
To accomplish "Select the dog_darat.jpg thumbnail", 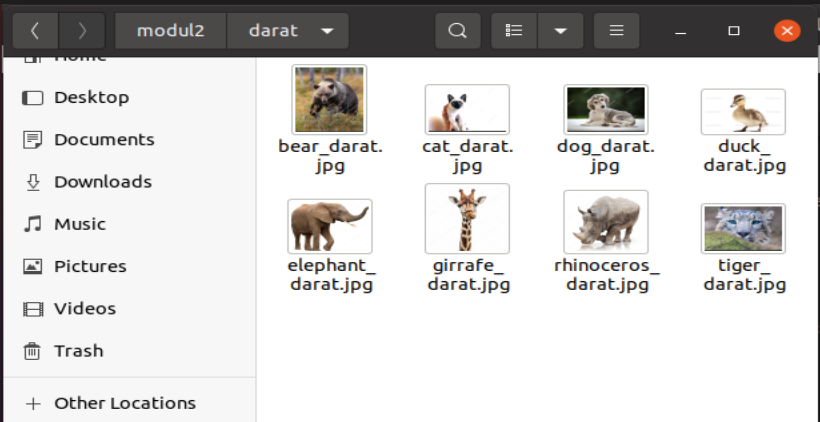I will (606, 109).
